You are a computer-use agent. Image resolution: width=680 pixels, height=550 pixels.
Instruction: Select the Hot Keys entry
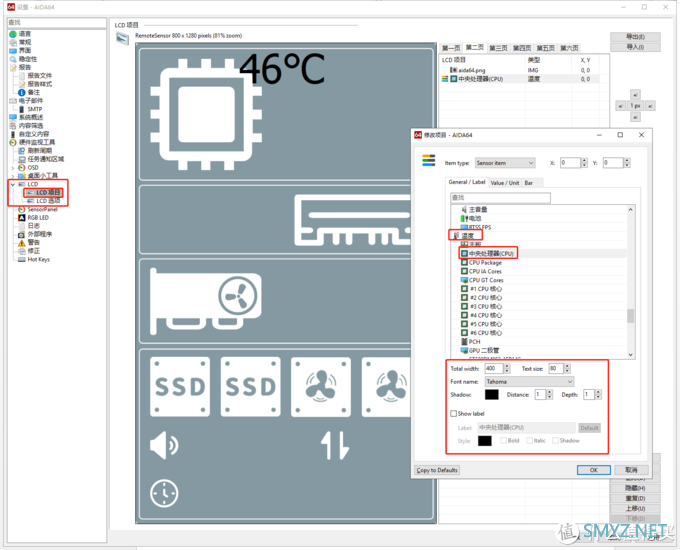[x=39, y=259]
